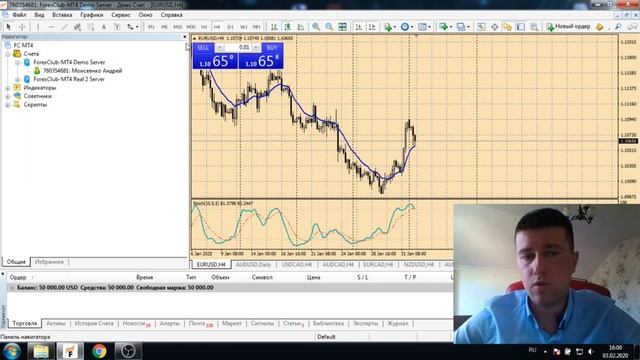Open OBS Studio from taskbar
This screenshot has height=360, width=640.
coord(128,351)
